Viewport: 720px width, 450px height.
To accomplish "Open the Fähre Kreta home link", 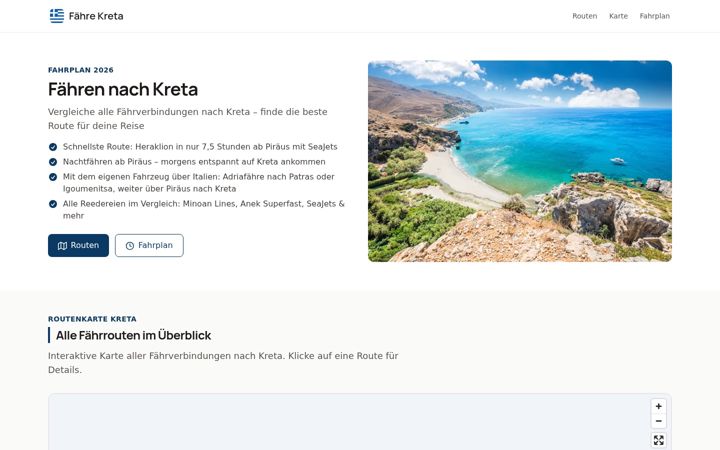I will pos(86,16).
